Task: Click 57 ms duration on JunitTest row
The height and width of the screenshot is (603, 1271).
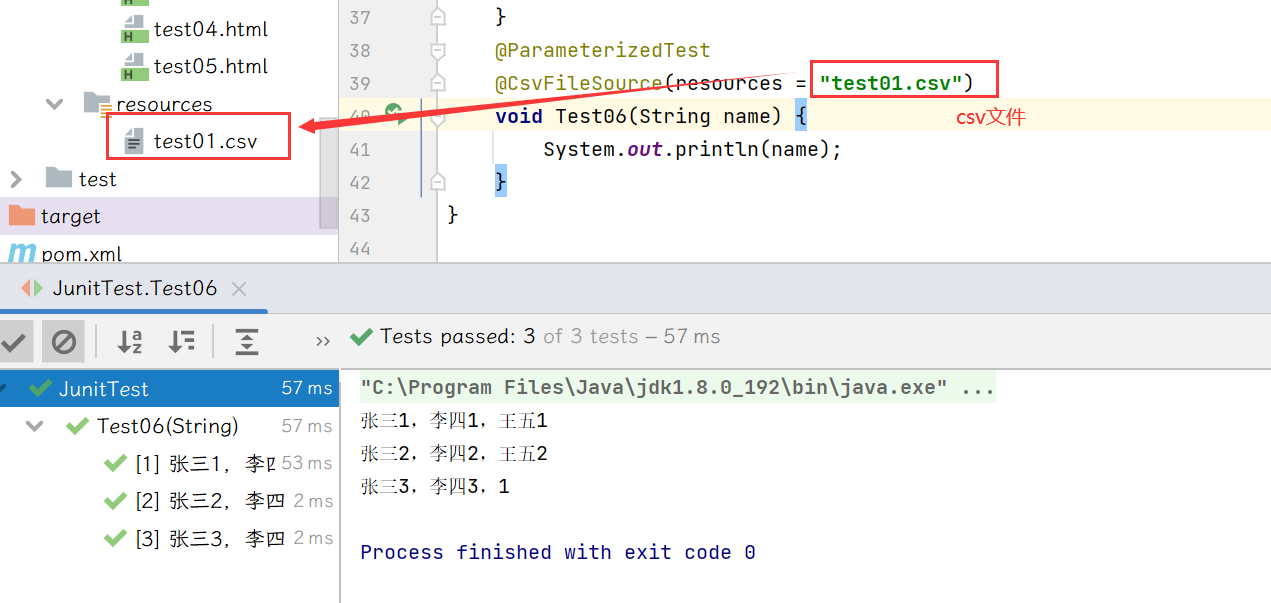Action: click(x=307, y=389)
